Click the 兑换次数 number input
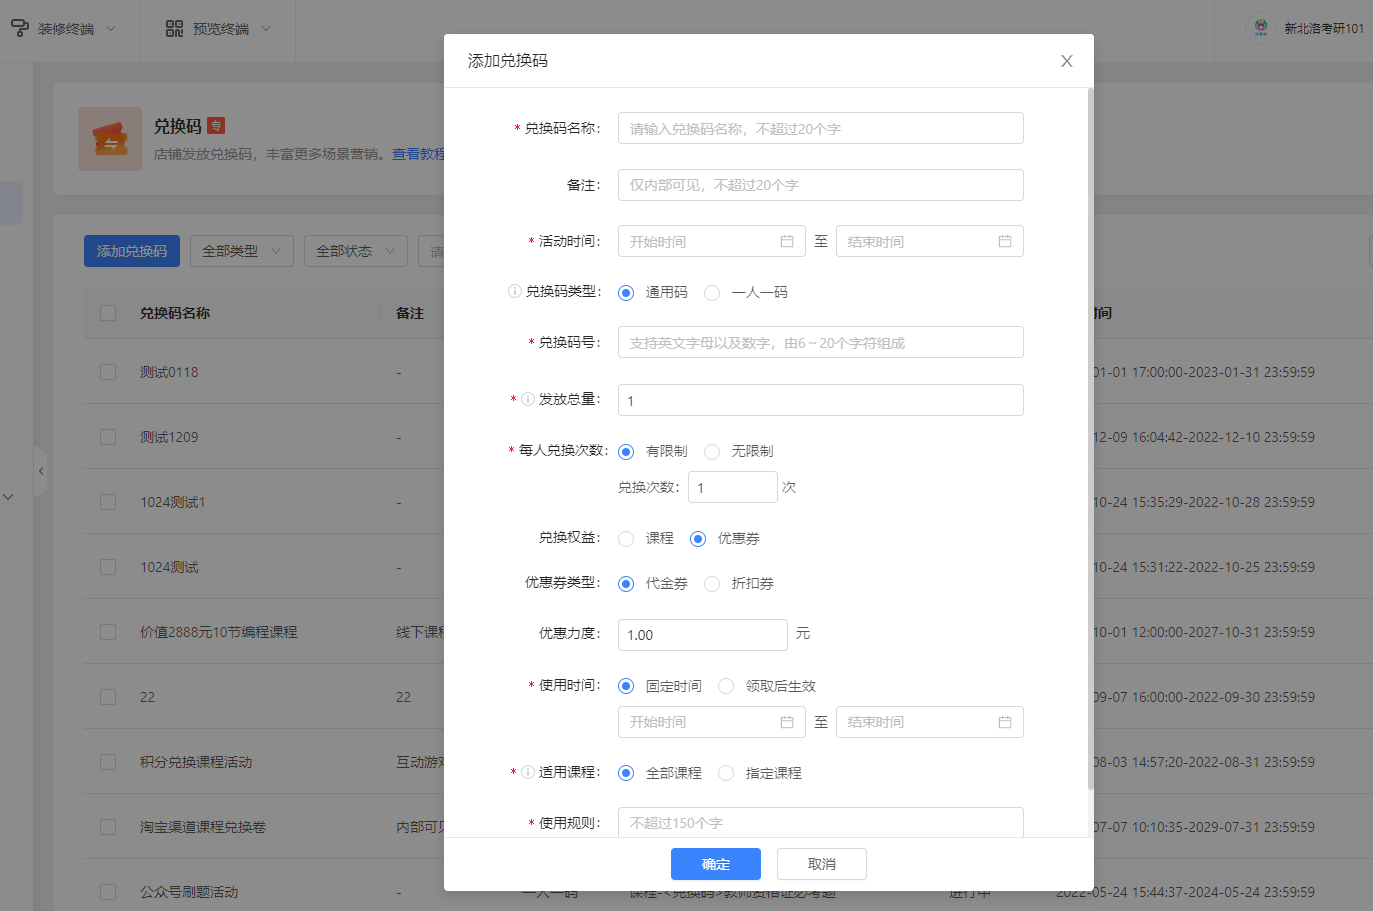Image resolution: width=1373 pixels, height=911 pixels. [x=733, y=487]
